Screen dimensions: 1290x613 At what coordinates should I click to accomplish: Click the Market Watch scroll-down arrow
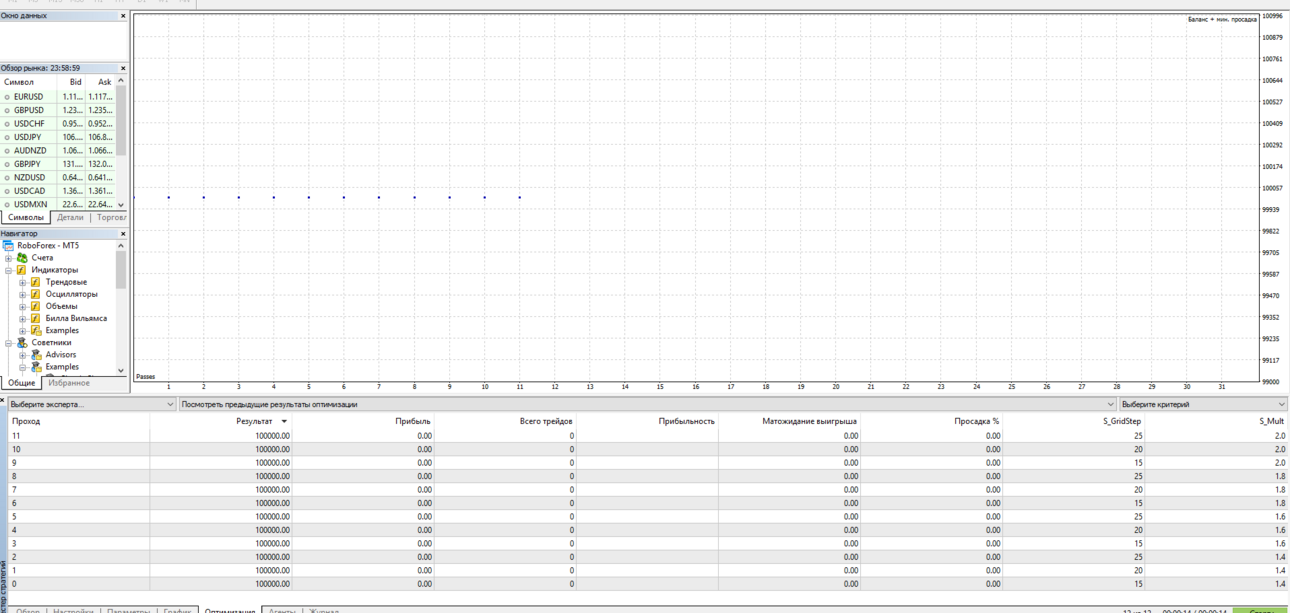(x=122, y=204)
